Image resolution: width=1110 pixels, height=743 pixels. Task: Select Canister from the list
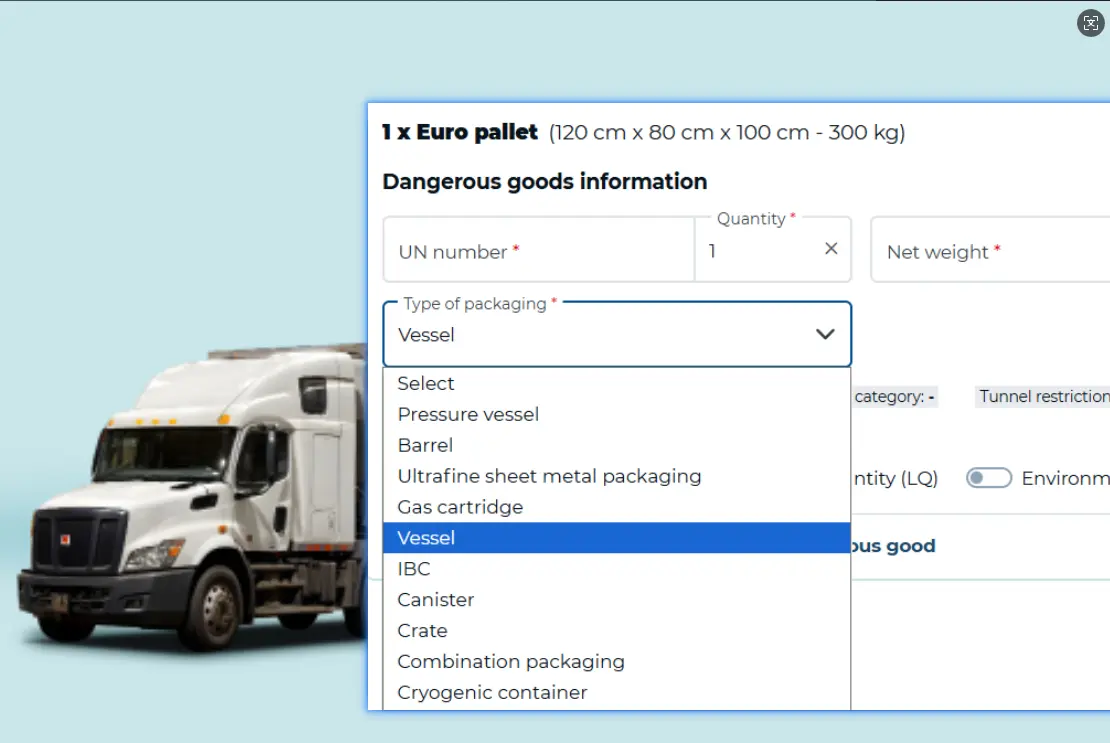[617, 599]
